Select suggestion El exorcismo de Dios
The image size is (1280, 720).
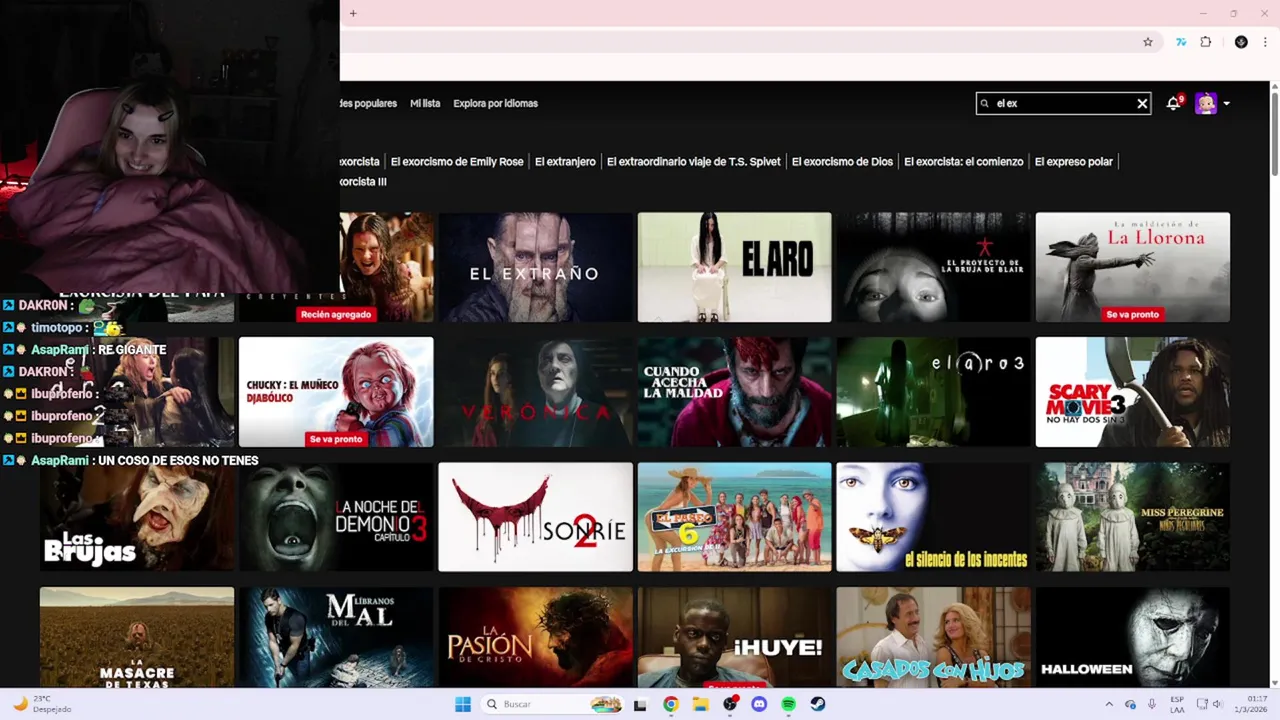point(842,161)
